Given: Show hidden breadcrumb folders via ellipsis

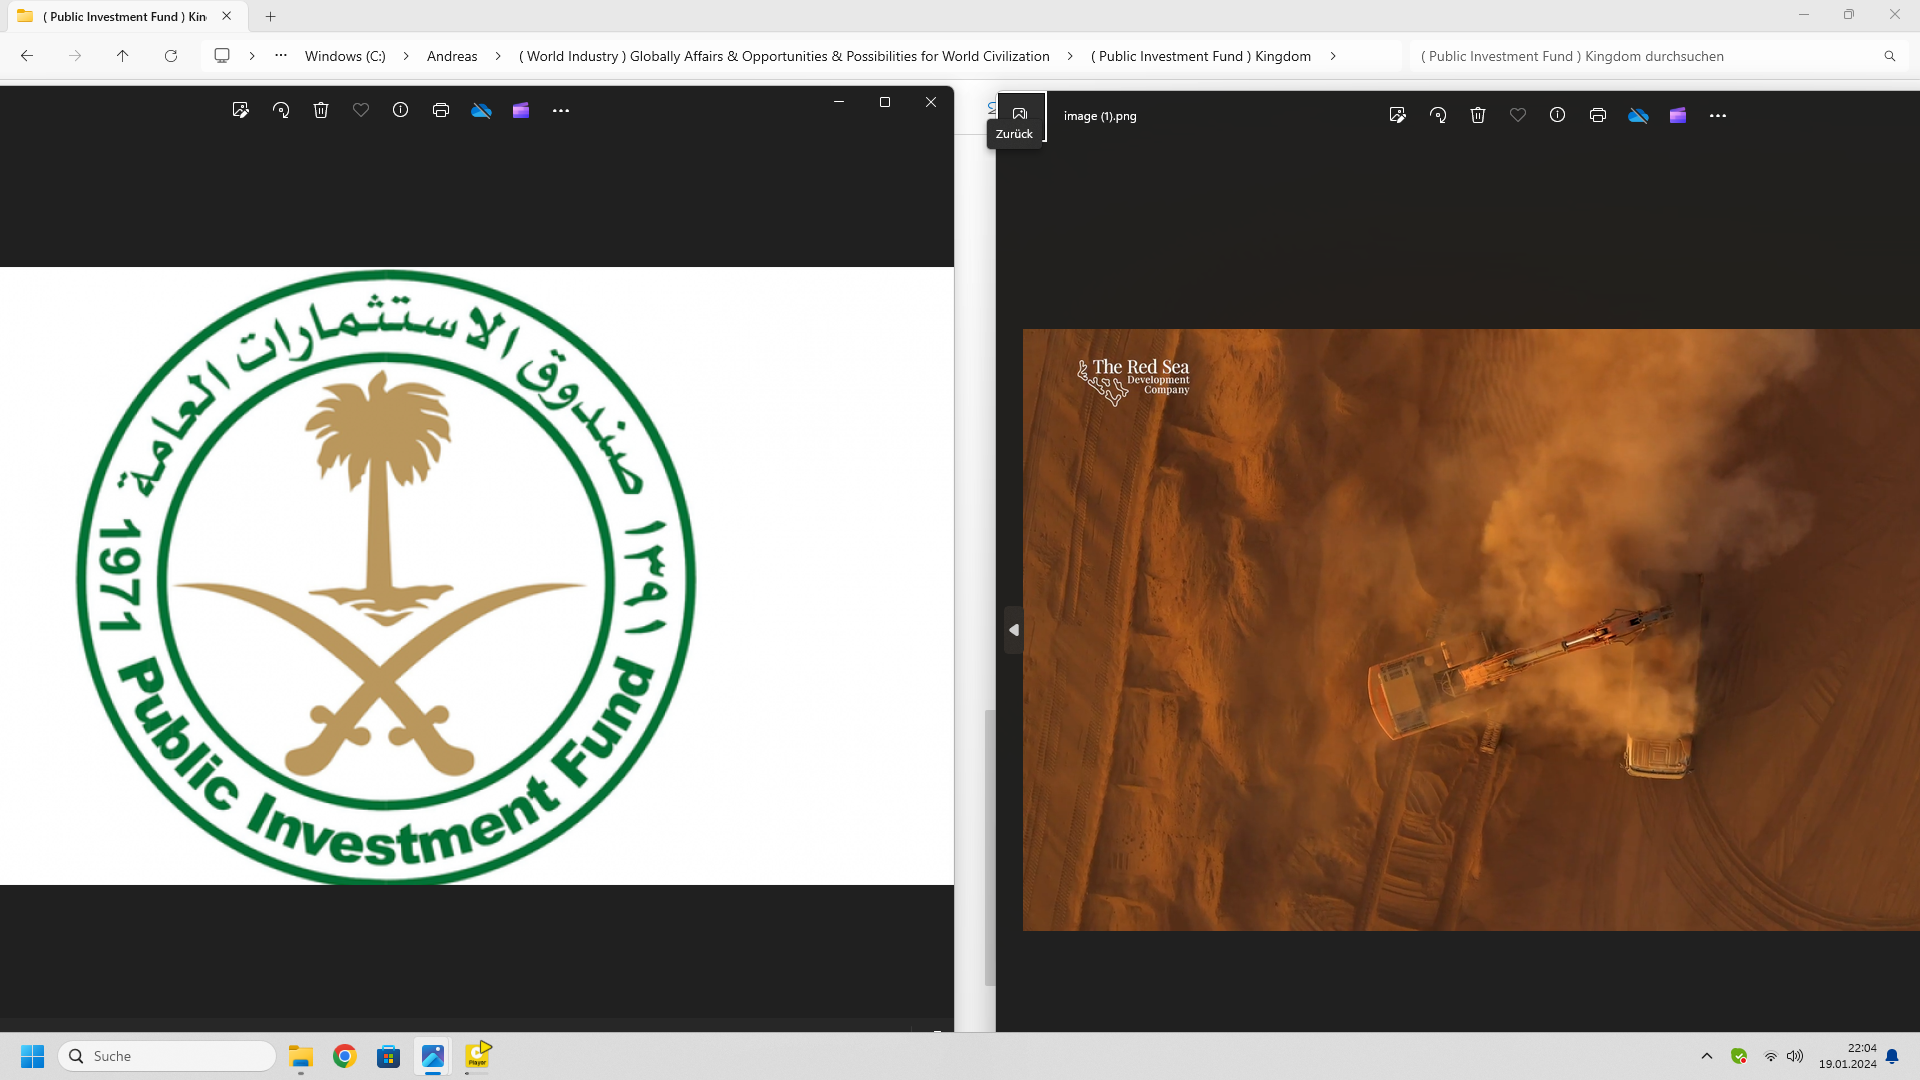Looking at the screenshot, I should [x=281, y=56].
